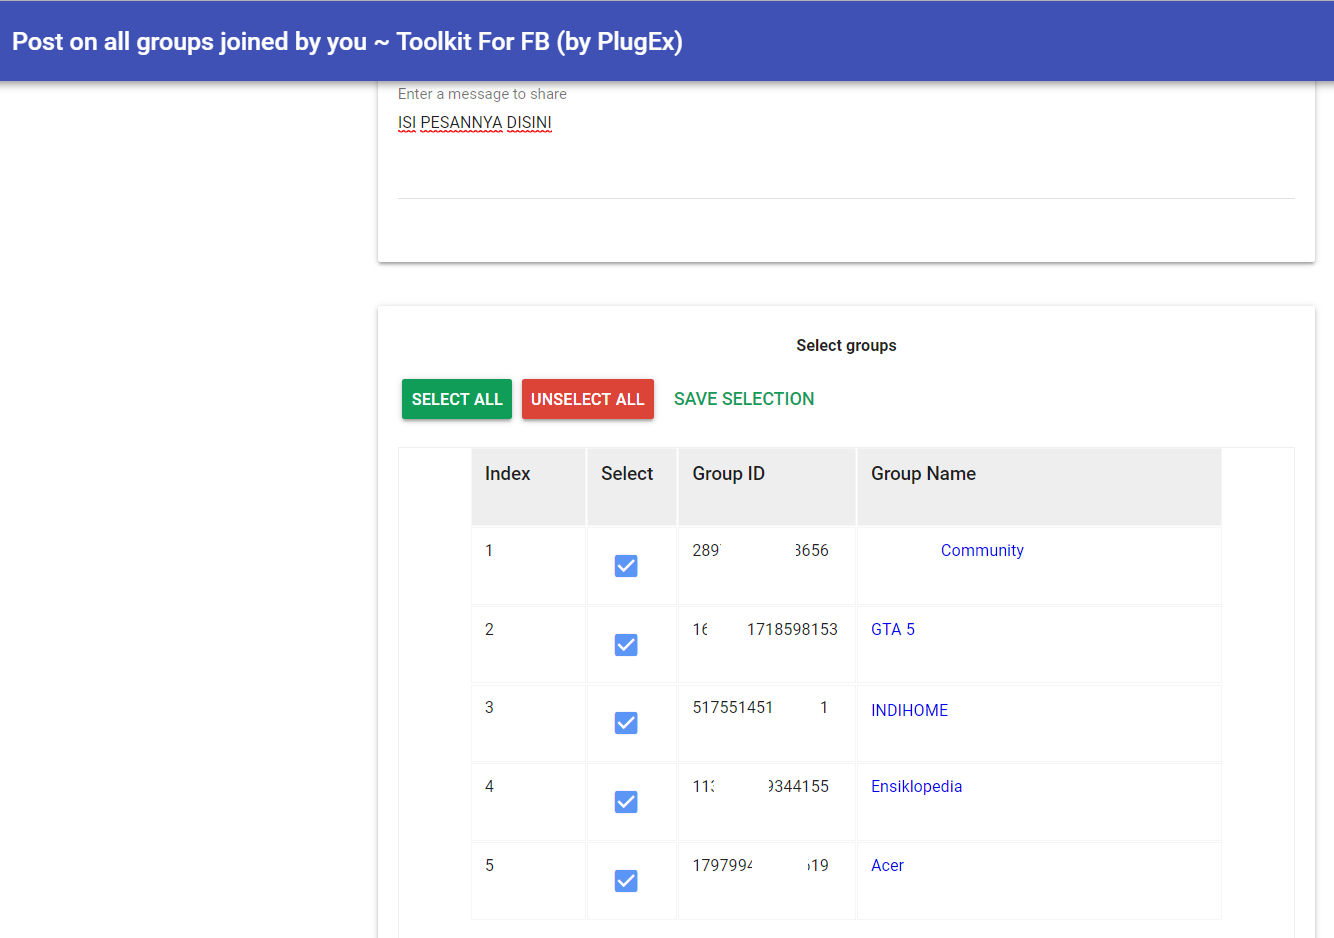1334x938 pixels.
Task: Toggle the GTA 5 group checkbox
Action: [626, 645]
